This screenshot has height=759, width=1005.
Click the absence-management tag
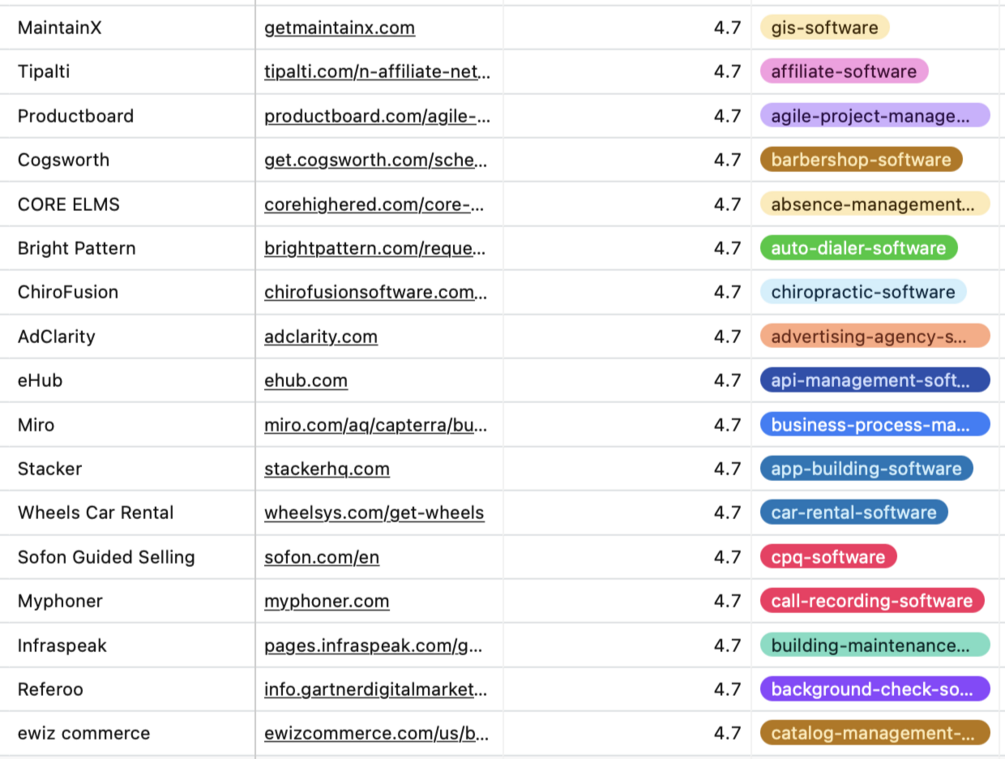coord(875,204)
